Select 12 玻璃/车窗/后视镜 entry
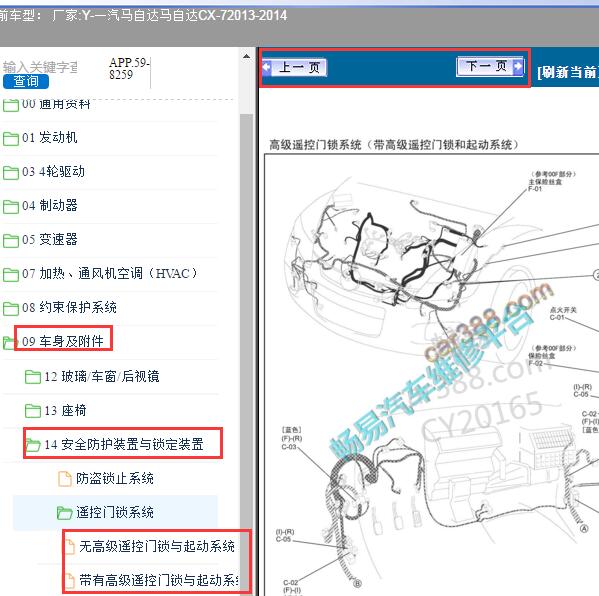This screenshot has height=596, width=599. pos(102,377)
